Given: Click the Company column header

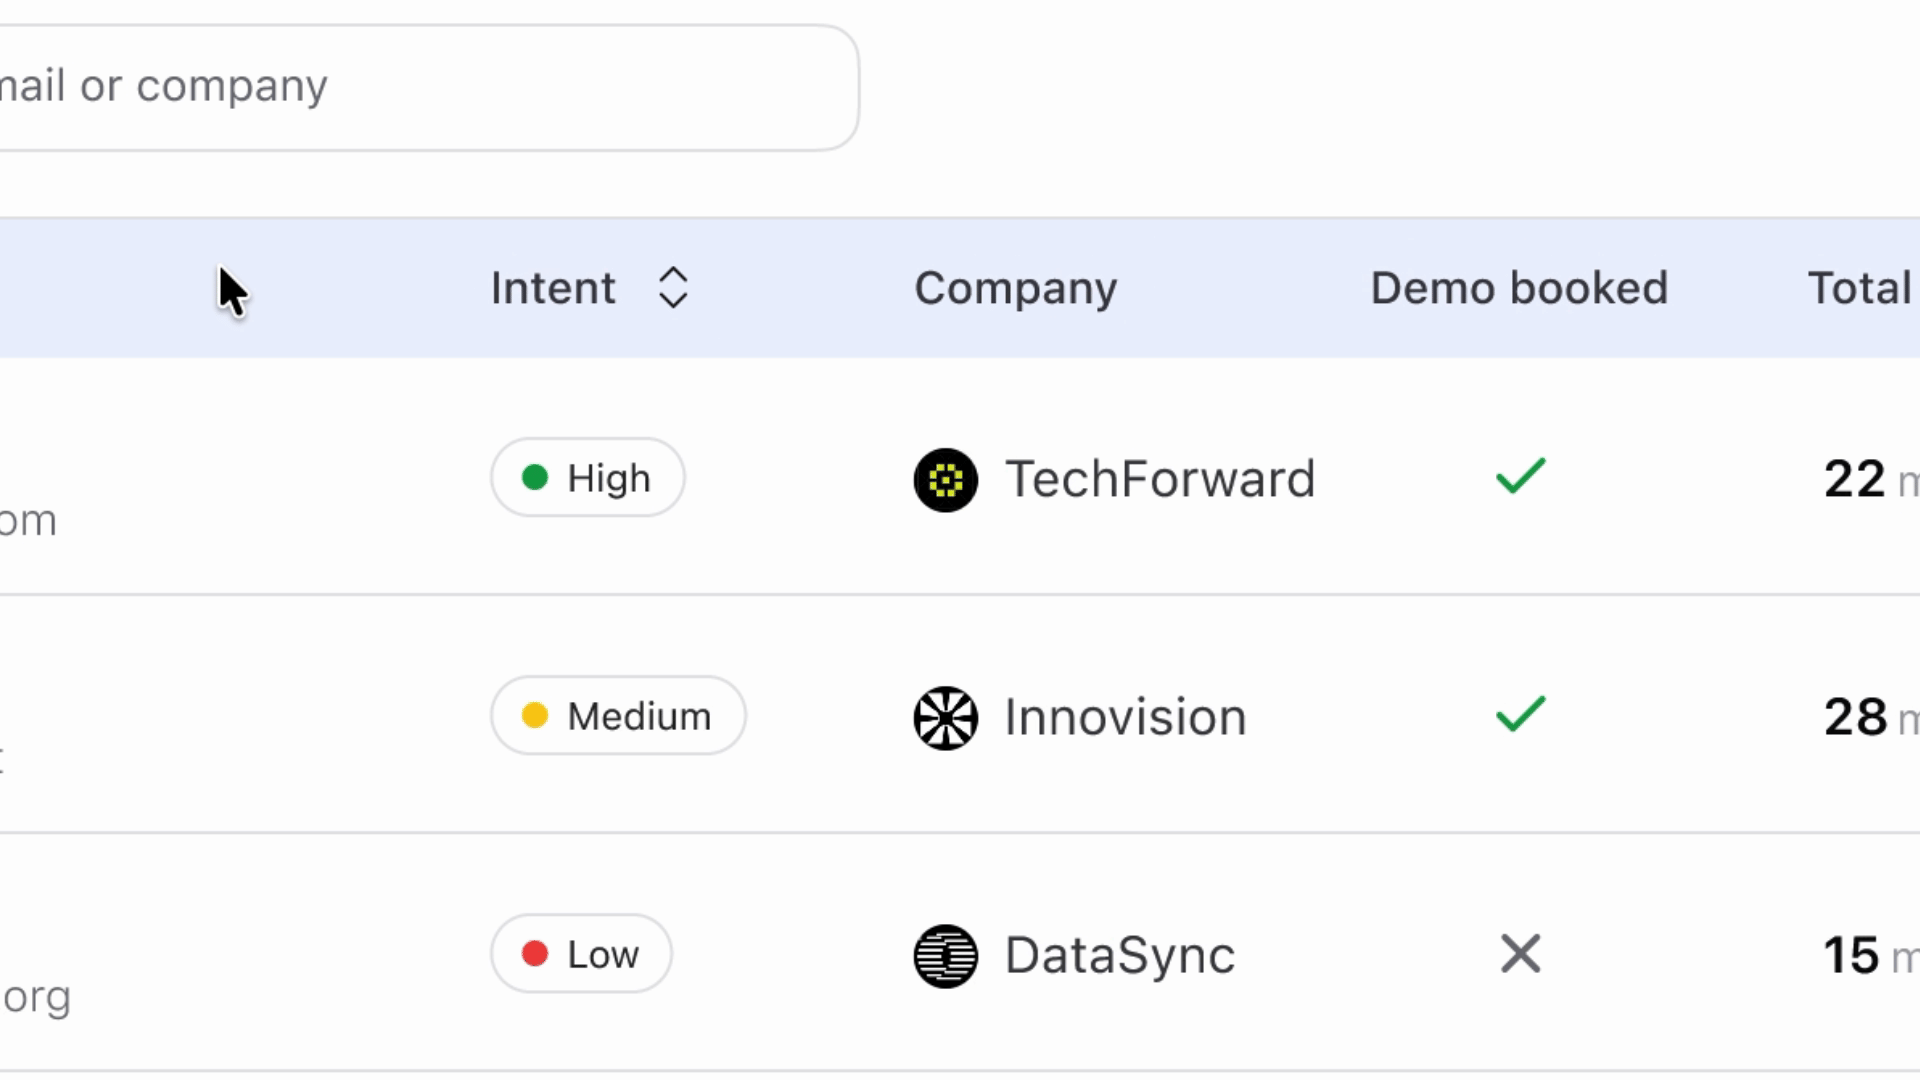Looking at the screenshot, I should [1015, 288].
